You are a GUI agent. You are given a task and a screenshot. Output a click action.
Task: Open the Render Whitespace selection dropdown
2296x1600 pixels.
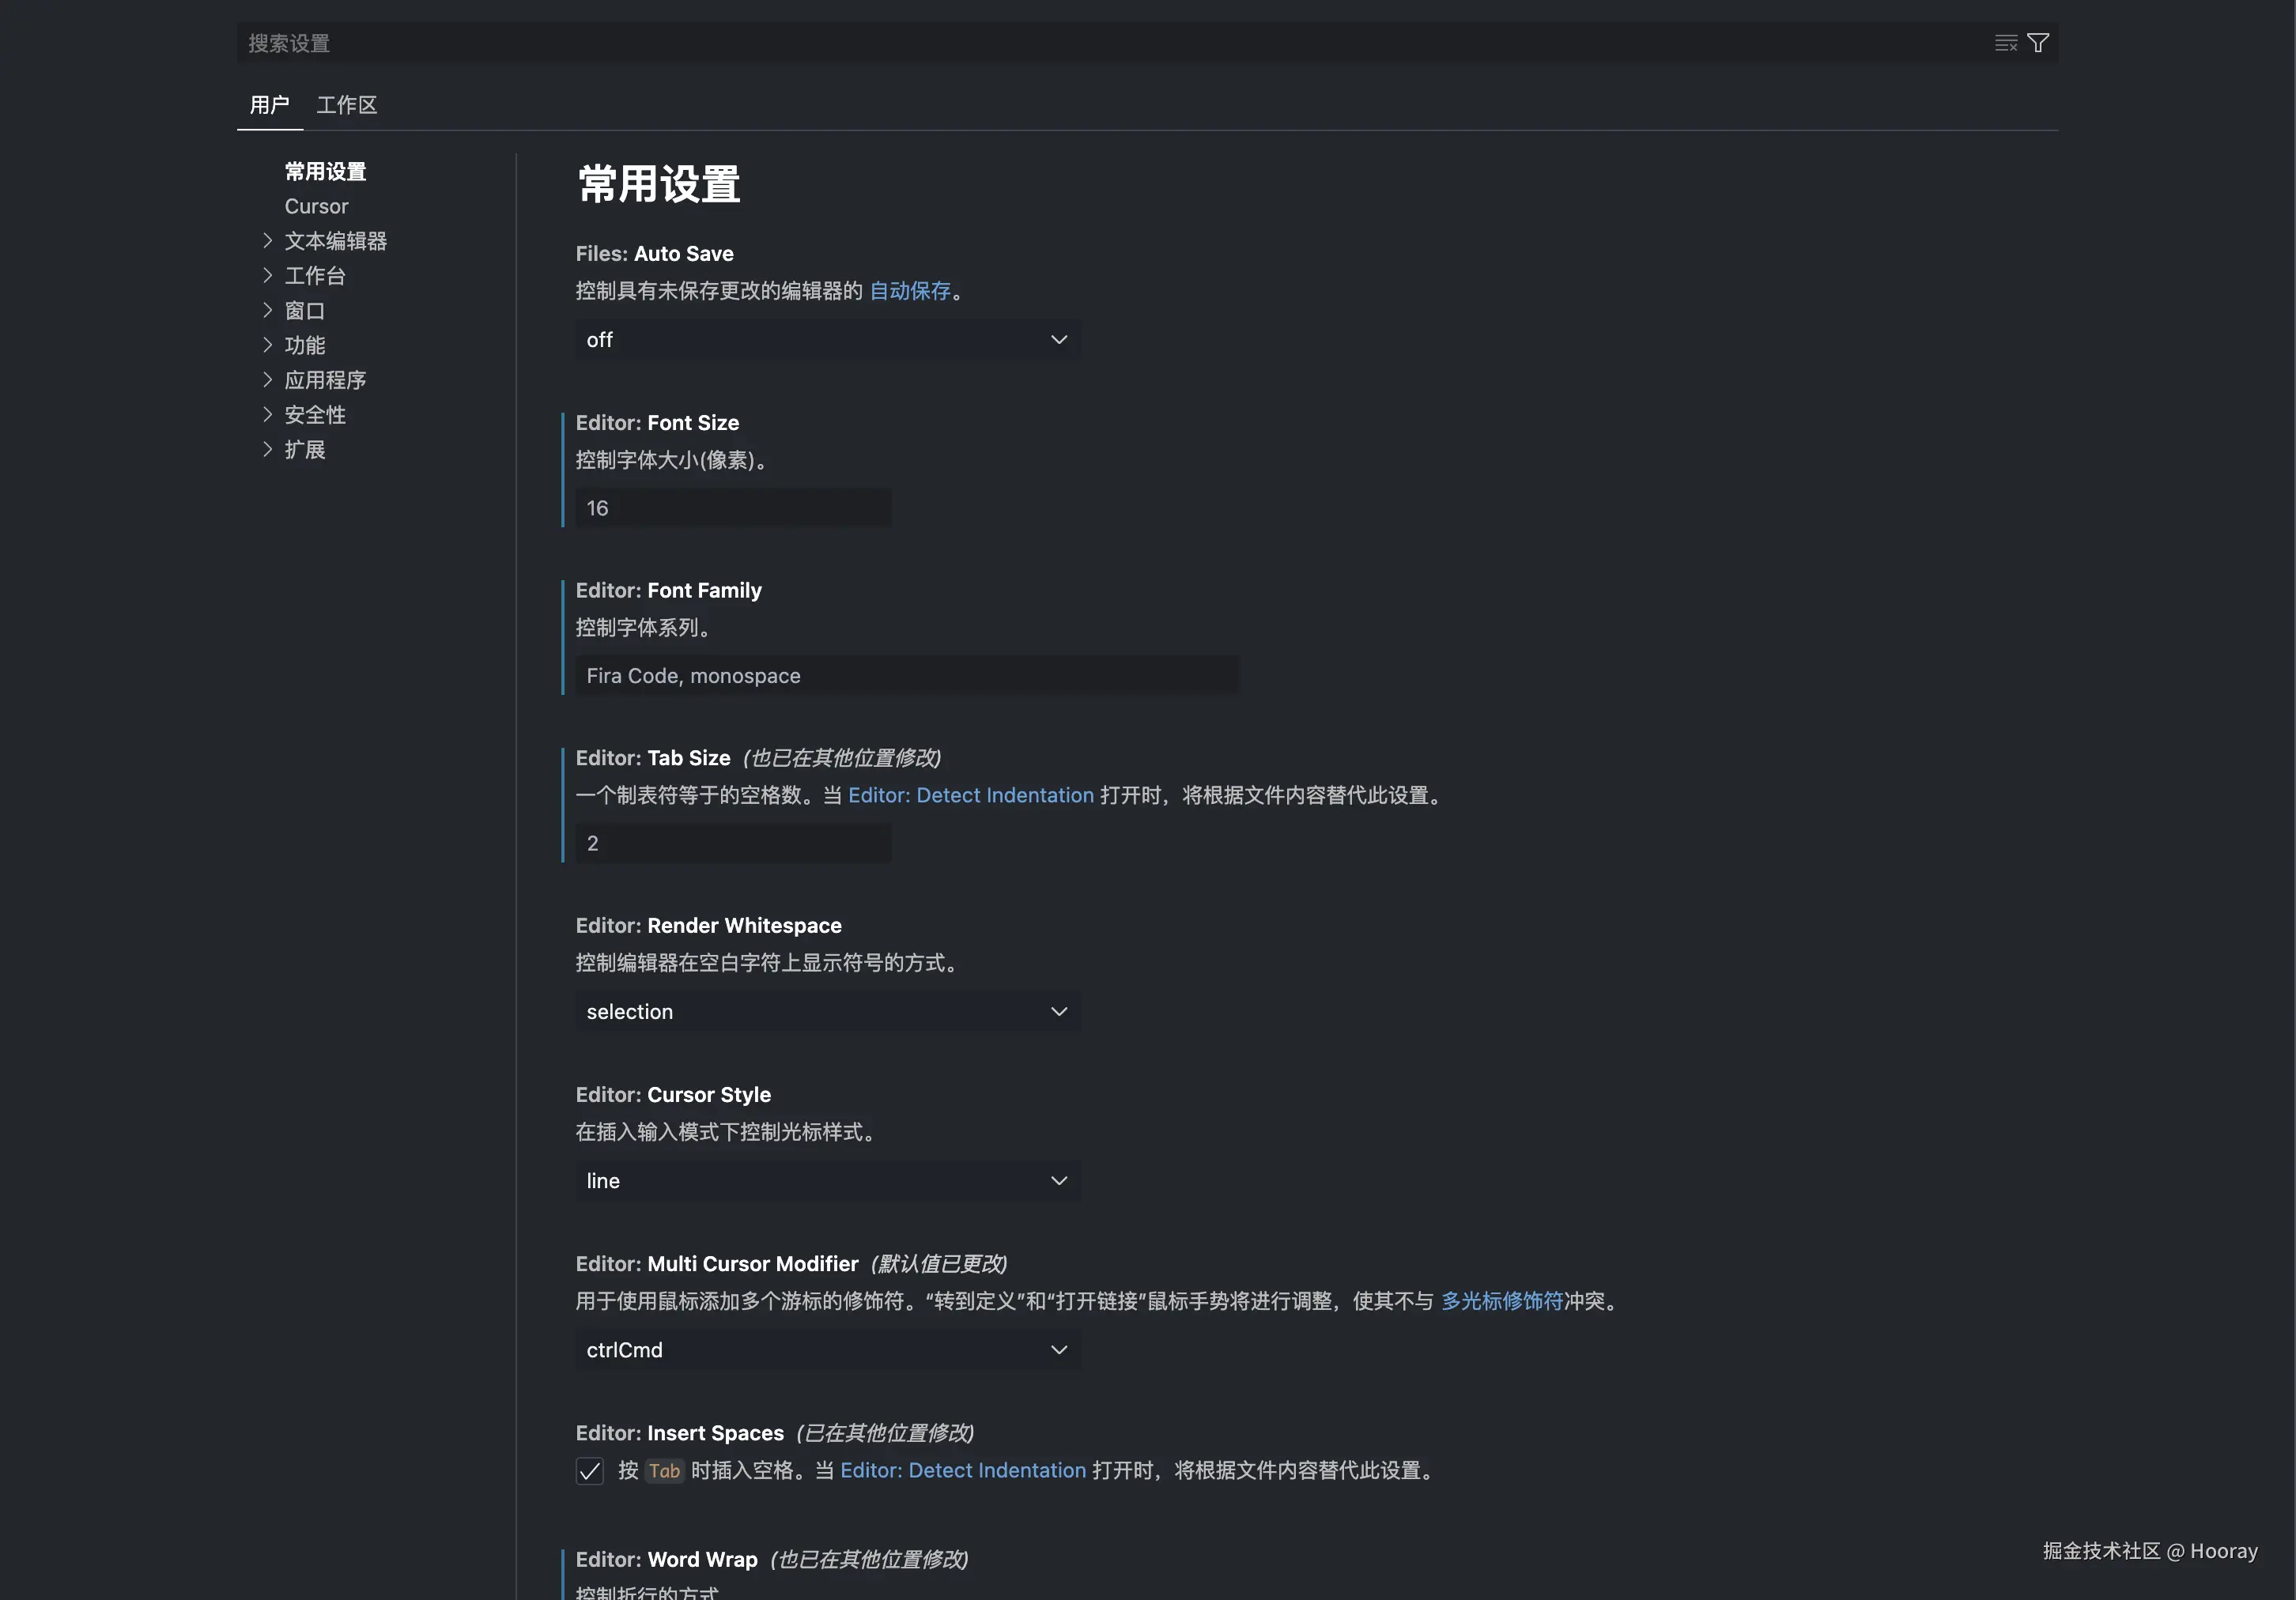[827, 1011]
